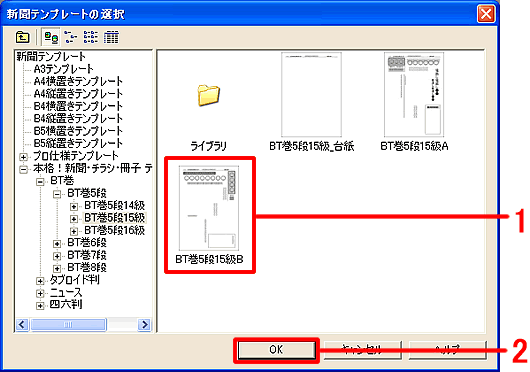
Task: Click tree scrollbar right arrow
Action: [x=145, y=324]
